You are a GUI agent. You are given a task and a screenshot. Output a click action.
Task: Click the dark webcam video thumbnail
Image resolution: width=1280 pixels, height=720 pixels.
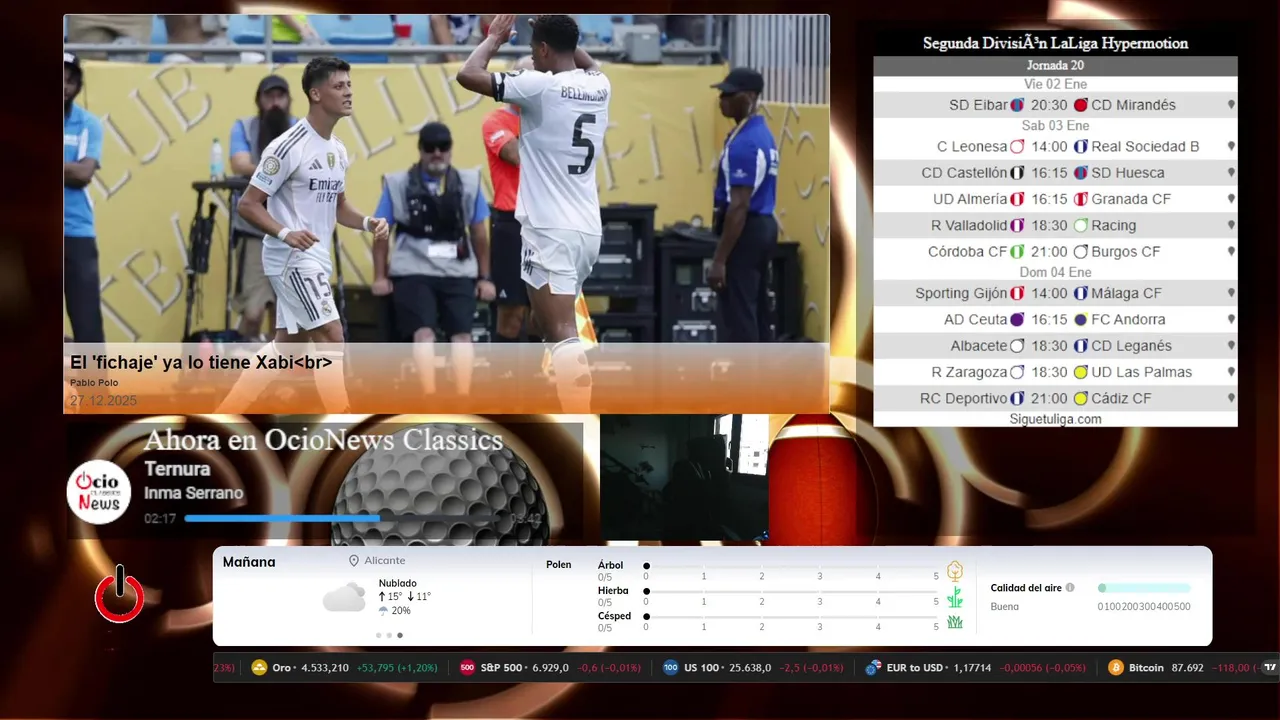[684, 478]
